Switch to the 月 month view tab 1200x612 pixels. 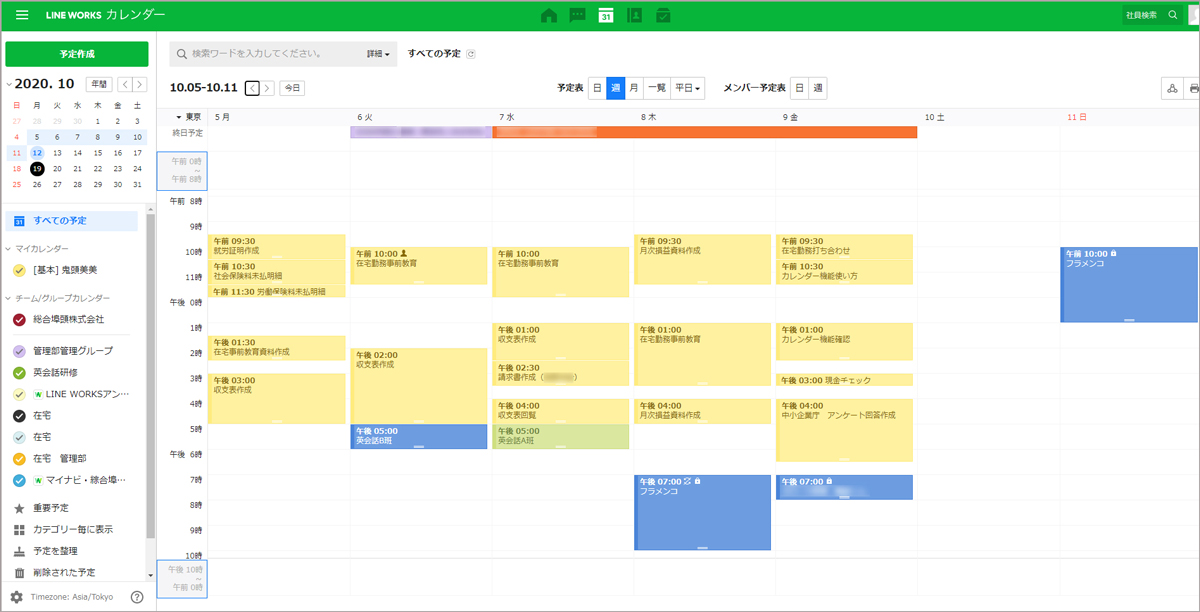point(633,88)
